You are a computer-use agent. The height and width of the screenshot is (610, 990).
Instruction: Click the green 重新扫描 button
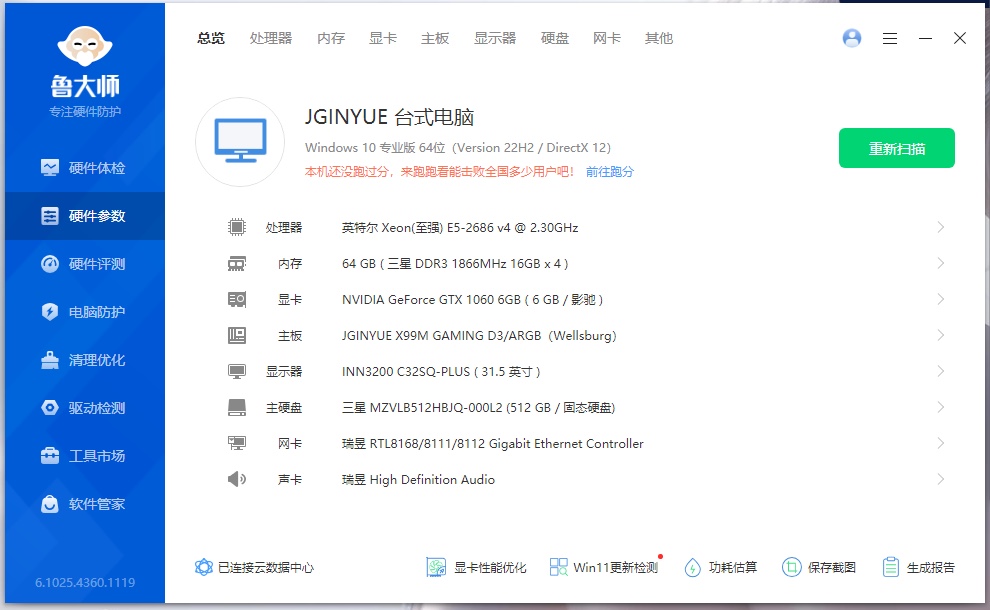coord(896,148)
